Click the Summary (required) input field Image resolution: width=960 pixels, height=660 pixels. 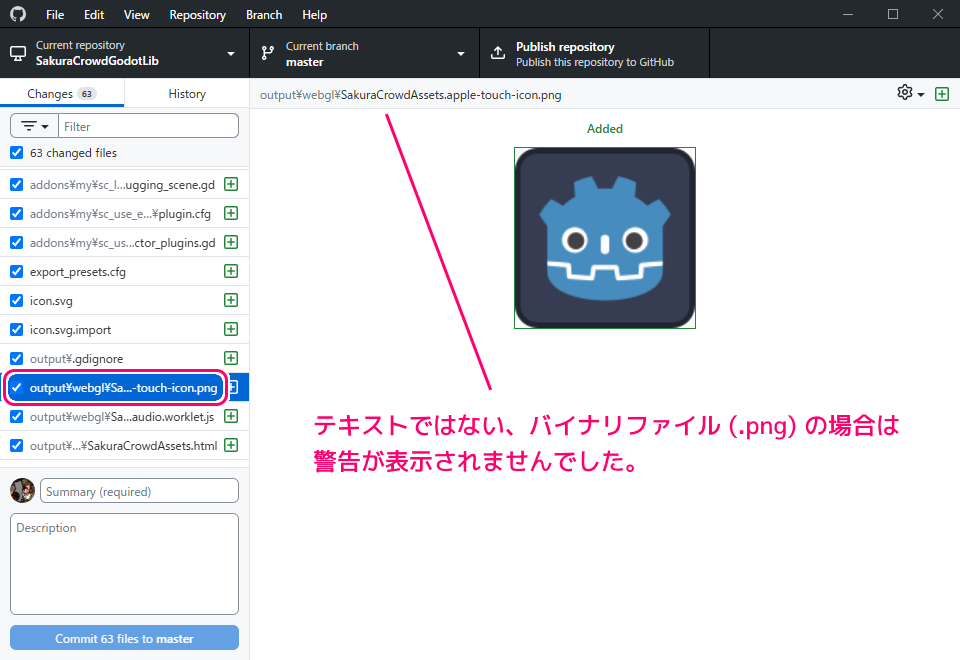pos(139,491)
